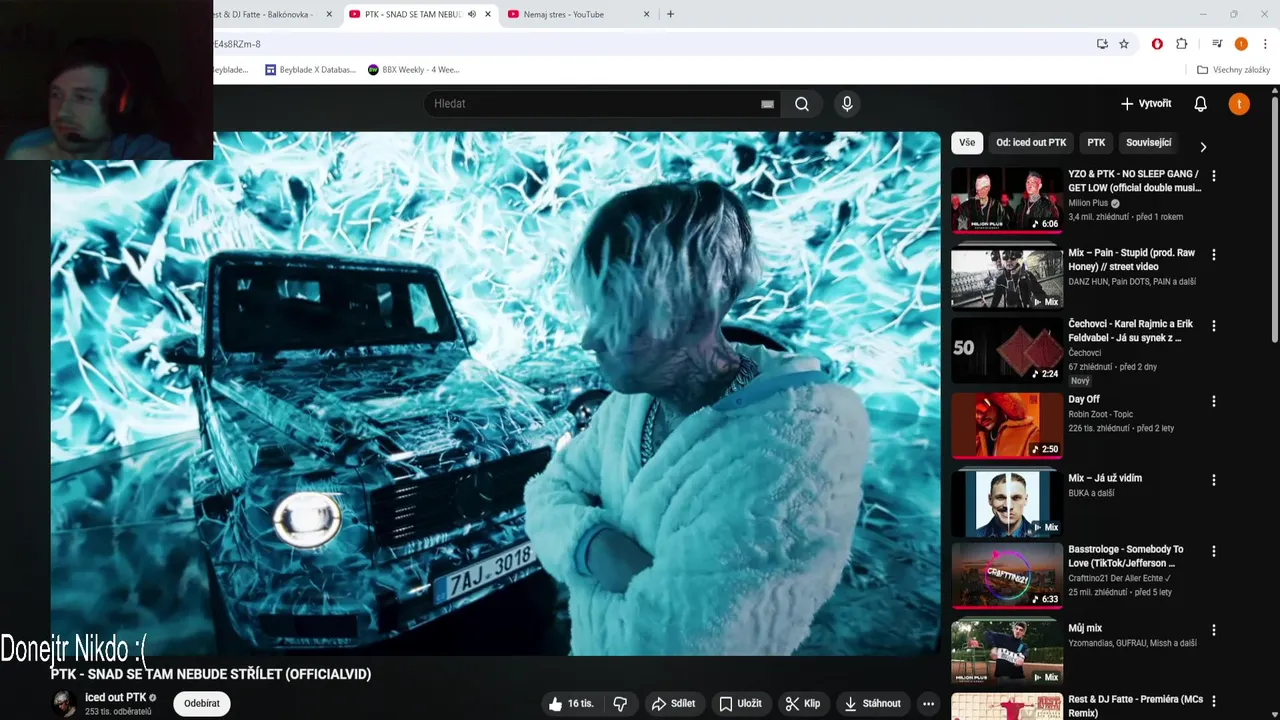Open Chrome three-dot menu
Image resolution: width=1280 pixels, height=720 pixels.
pos(1265,44)
